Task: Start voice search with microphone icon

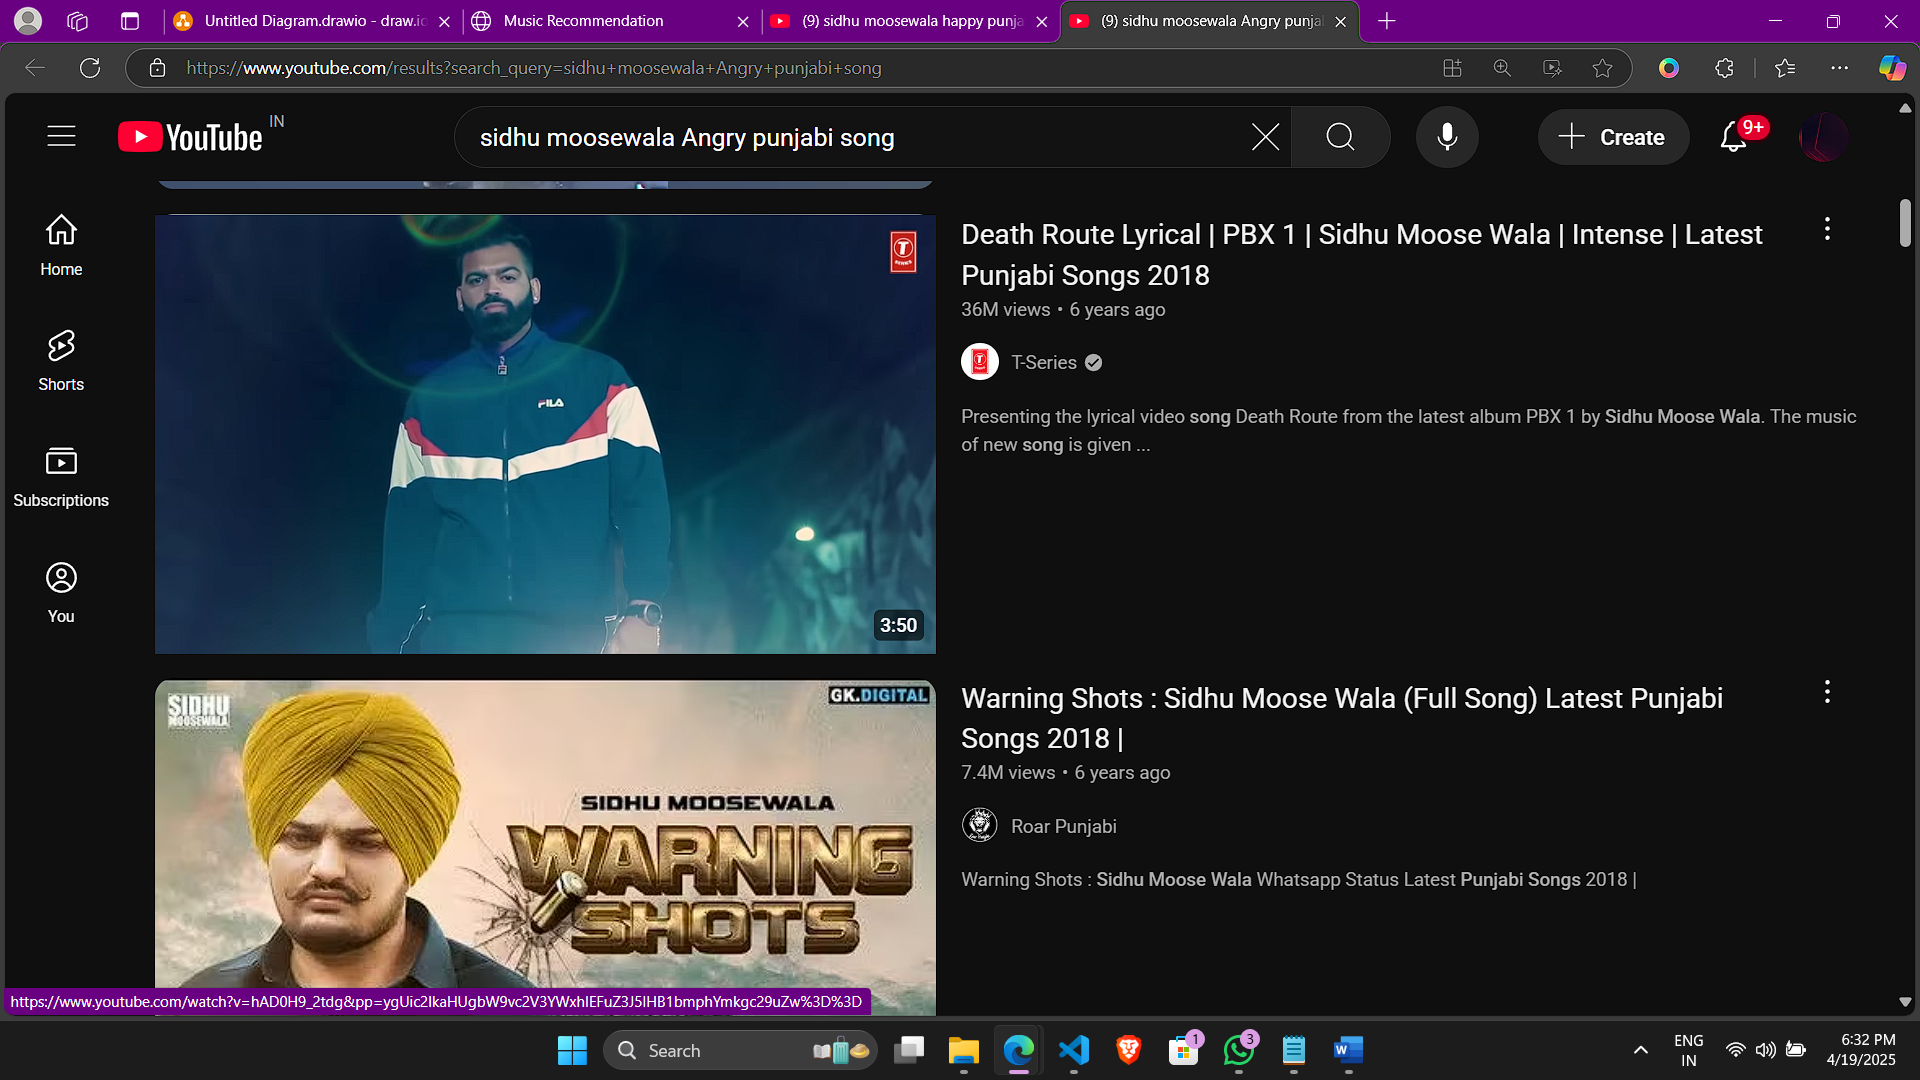Action: pos(1446,137)
